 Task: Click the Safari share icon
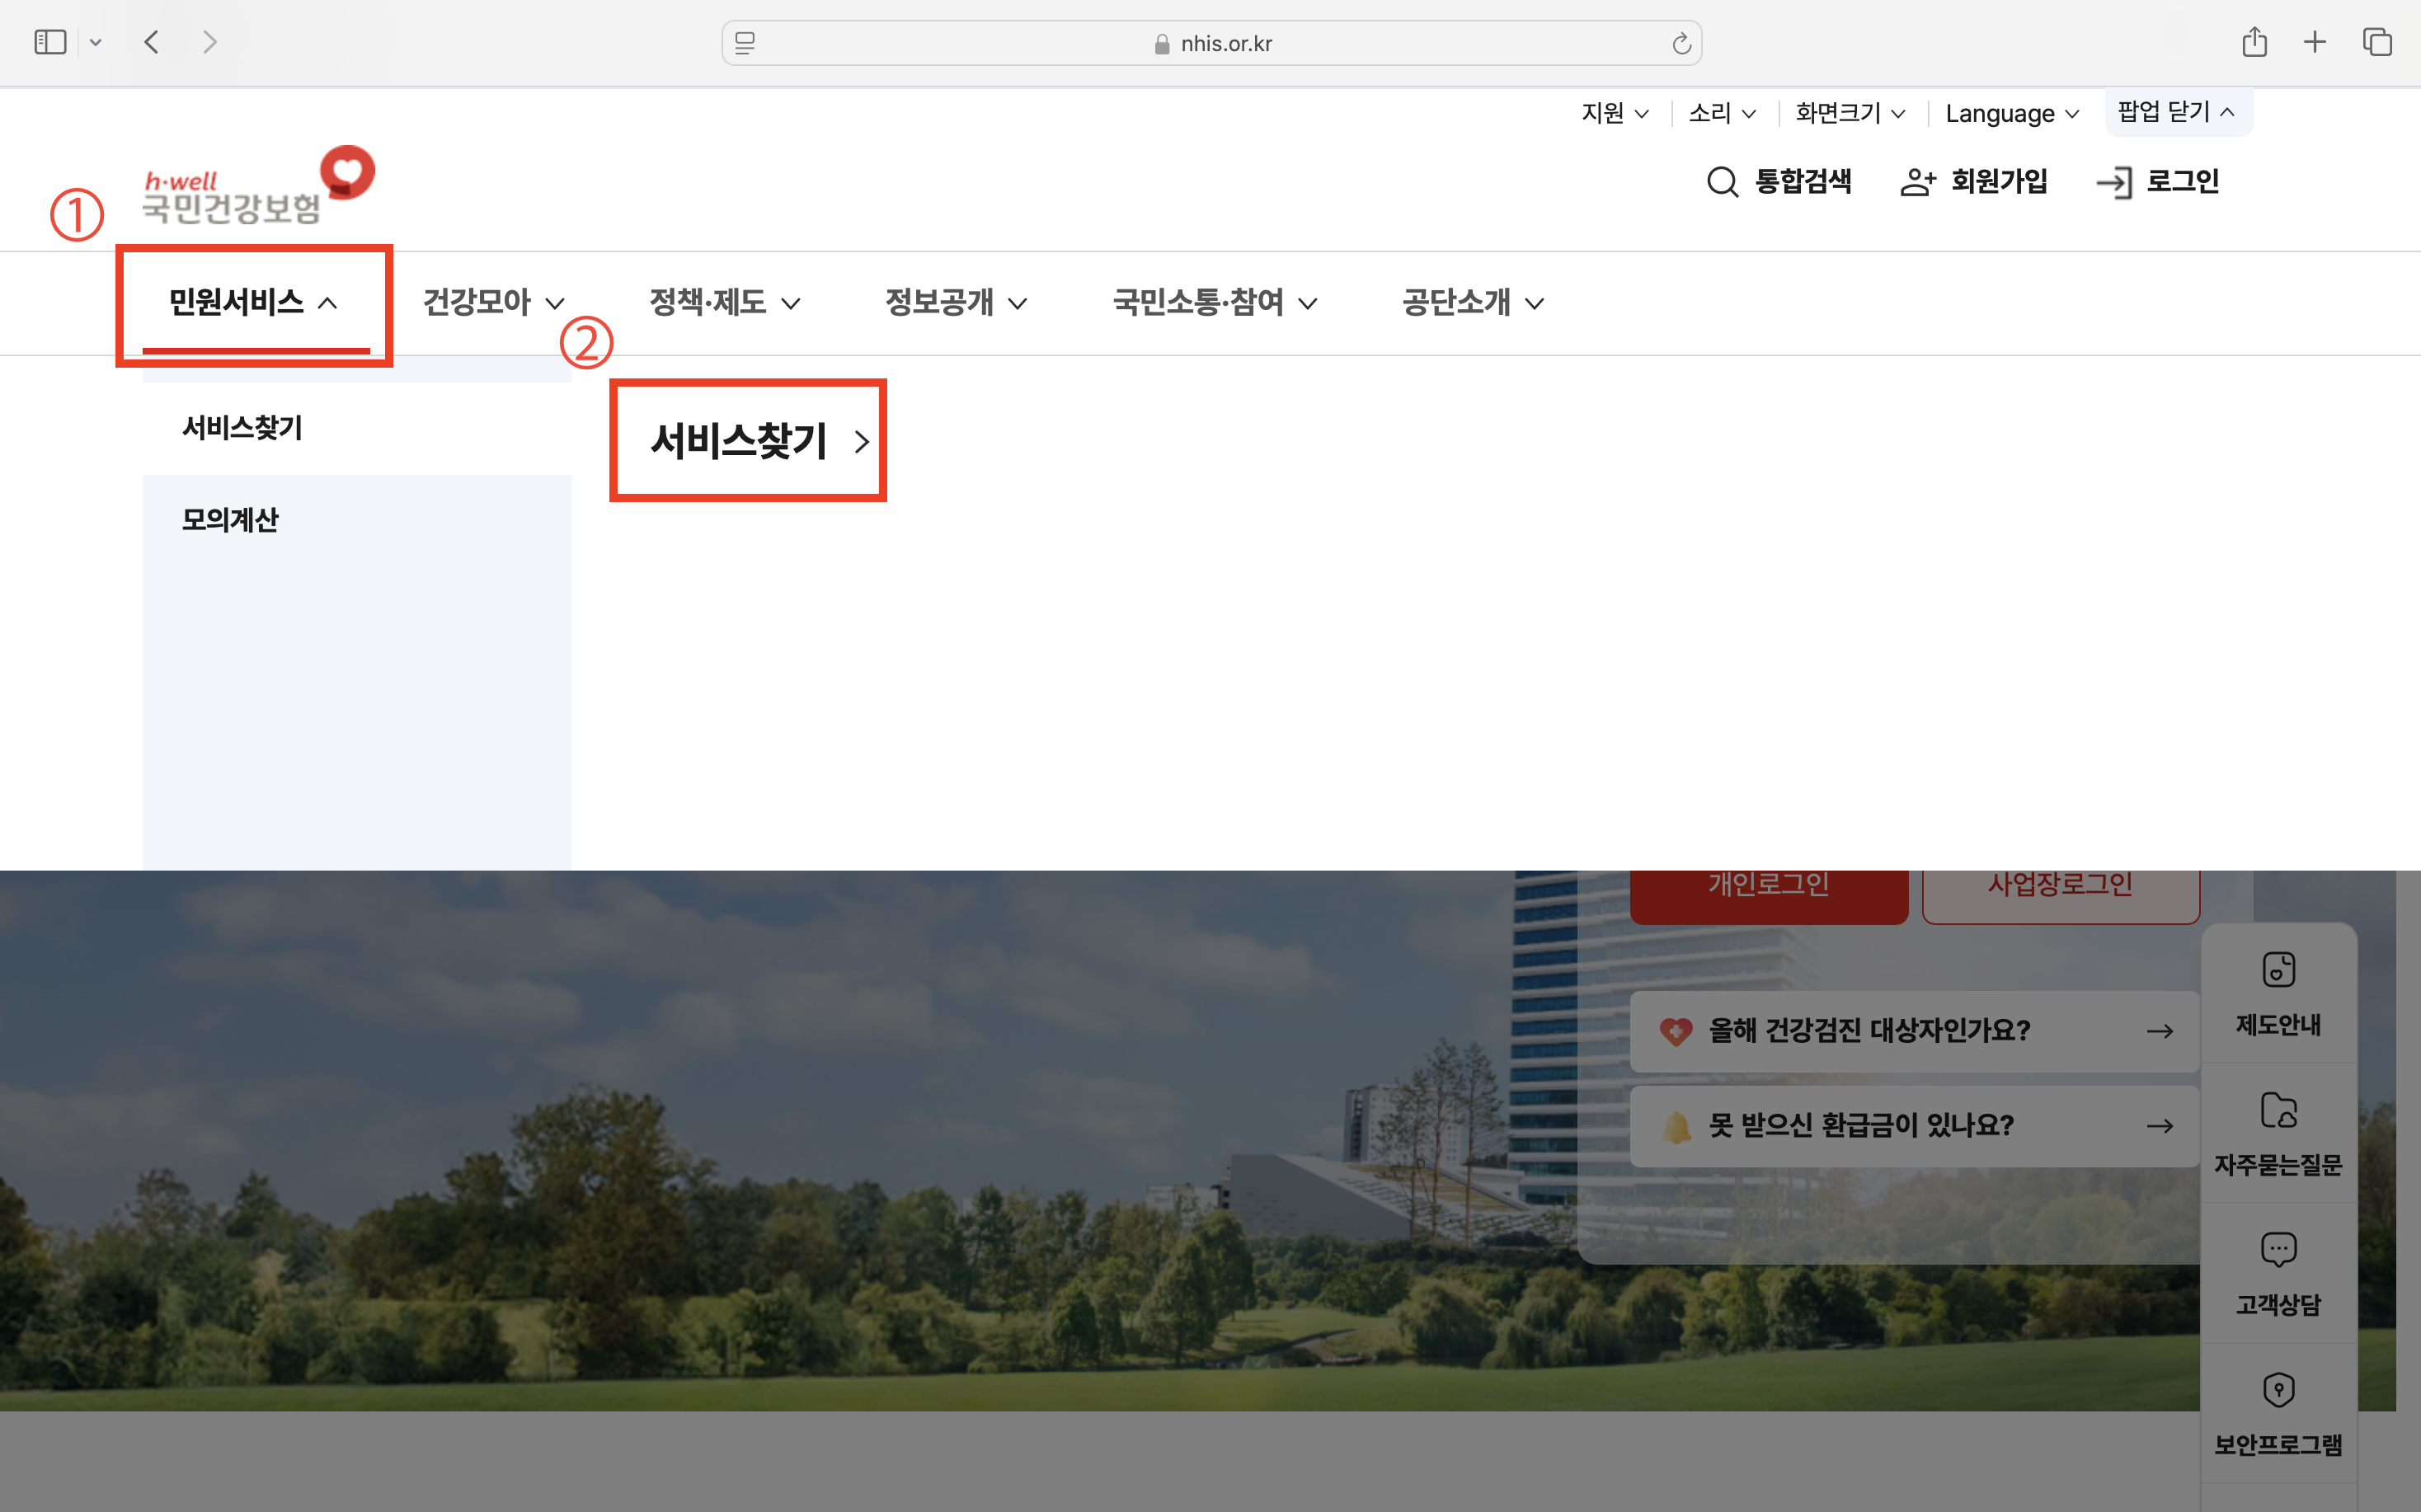(x=2254, y=42)
